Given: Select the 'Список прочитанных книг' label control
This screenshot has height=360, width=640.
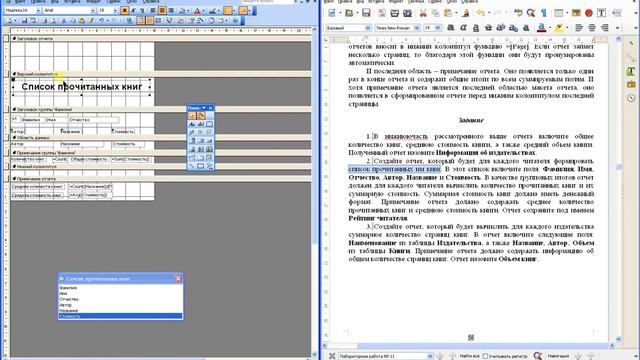Looking at the screenshot, I should 82,87.
